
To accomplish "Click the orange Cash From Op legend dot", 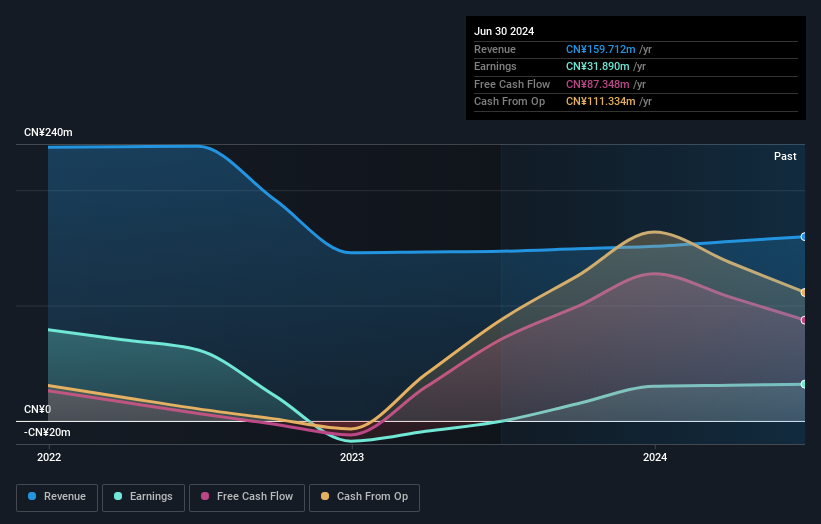I will click(325, 496).
